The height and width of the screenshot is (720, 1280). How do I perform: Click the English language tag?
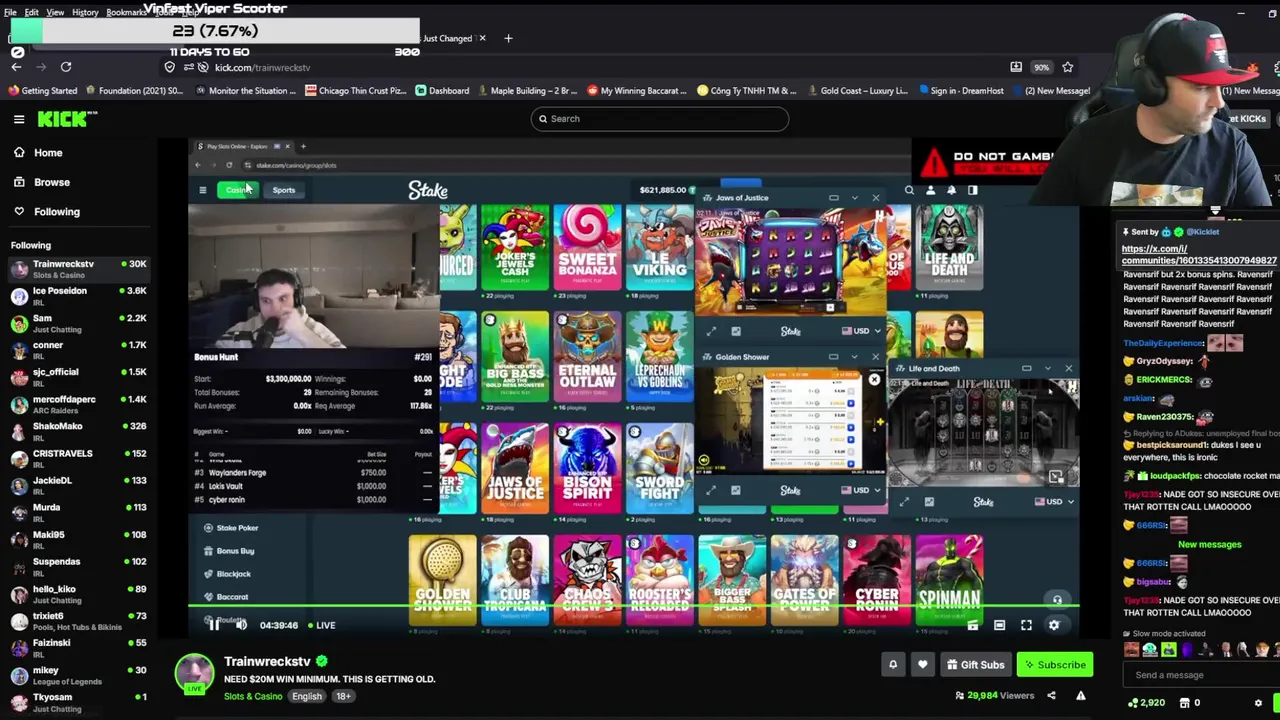pos(307,696)
